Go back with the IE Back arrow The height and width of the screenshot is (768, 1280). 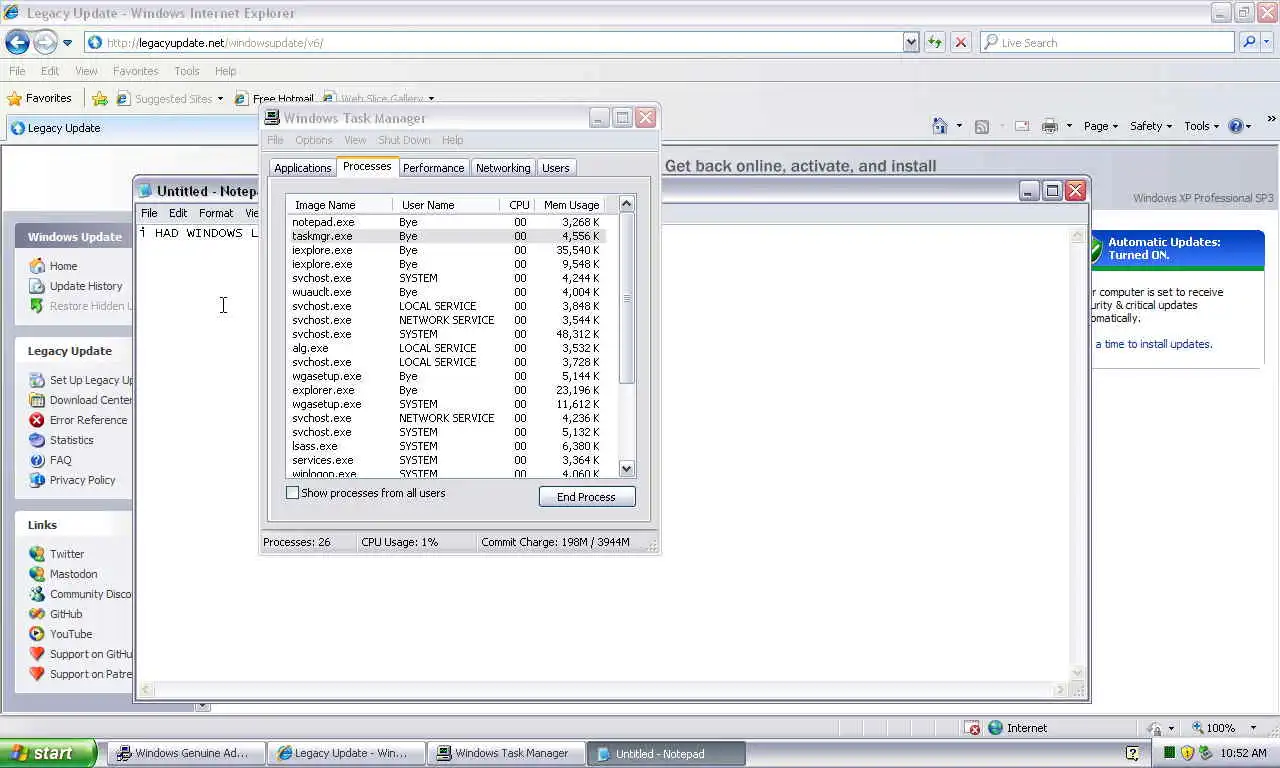click(17, 42)
